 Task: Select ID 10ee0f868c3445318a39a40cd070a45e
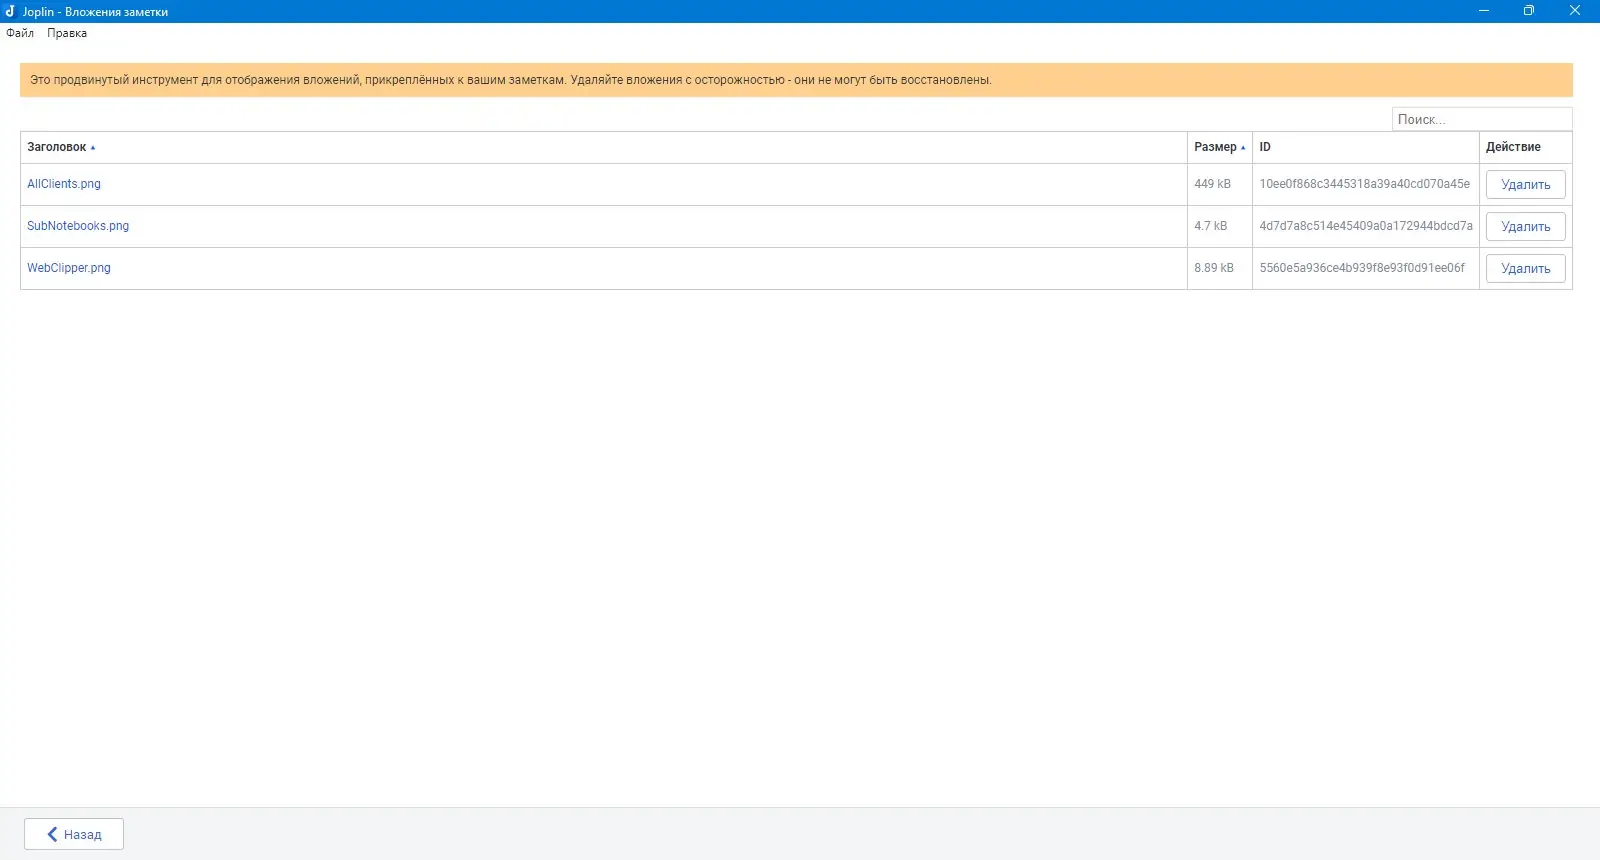[1365, 184]
